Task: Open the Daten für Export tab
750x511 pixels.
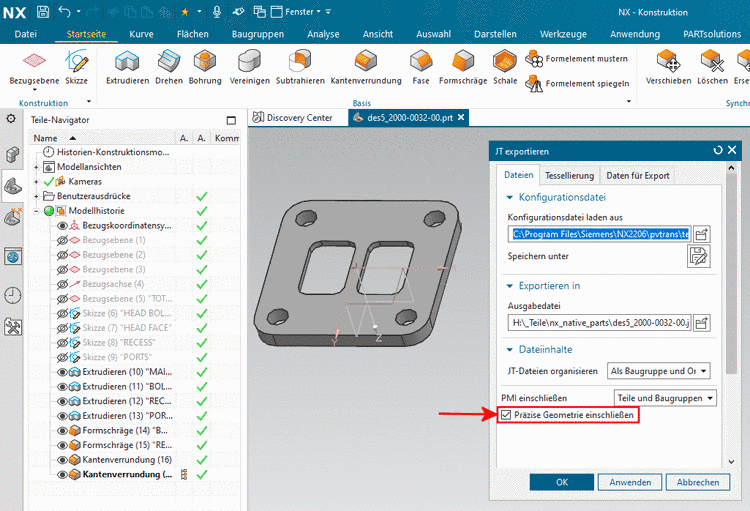Action: click(638, 176)
